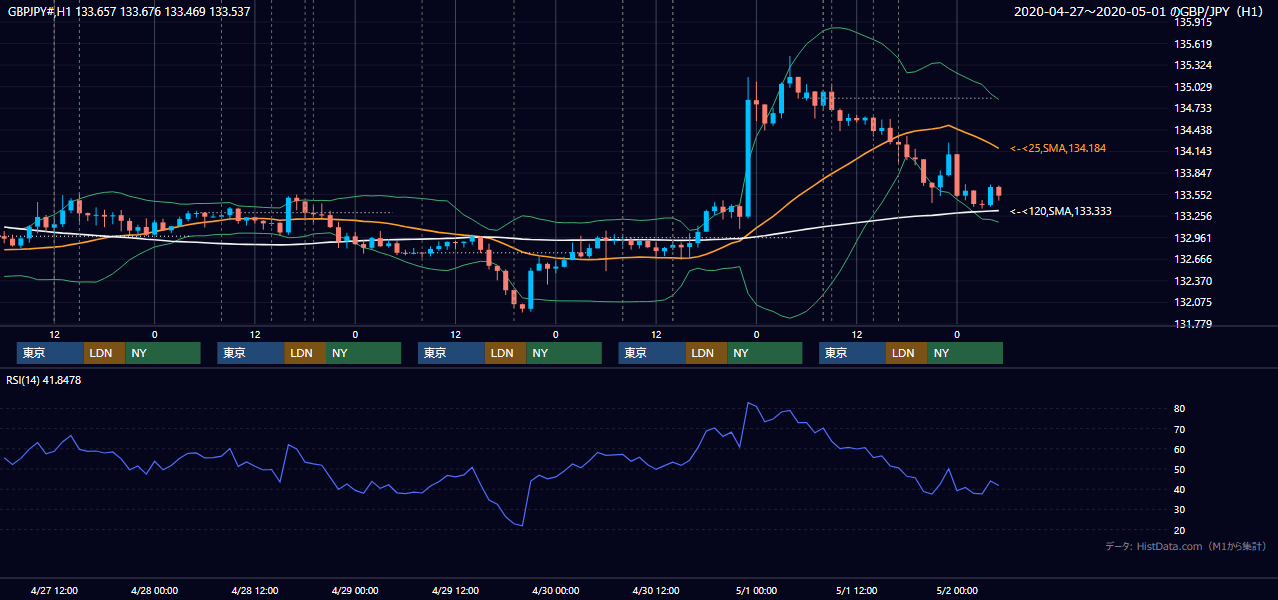The image size is (1278, 600).
Task: Click price axis value 133.256
Action: 1193,216
